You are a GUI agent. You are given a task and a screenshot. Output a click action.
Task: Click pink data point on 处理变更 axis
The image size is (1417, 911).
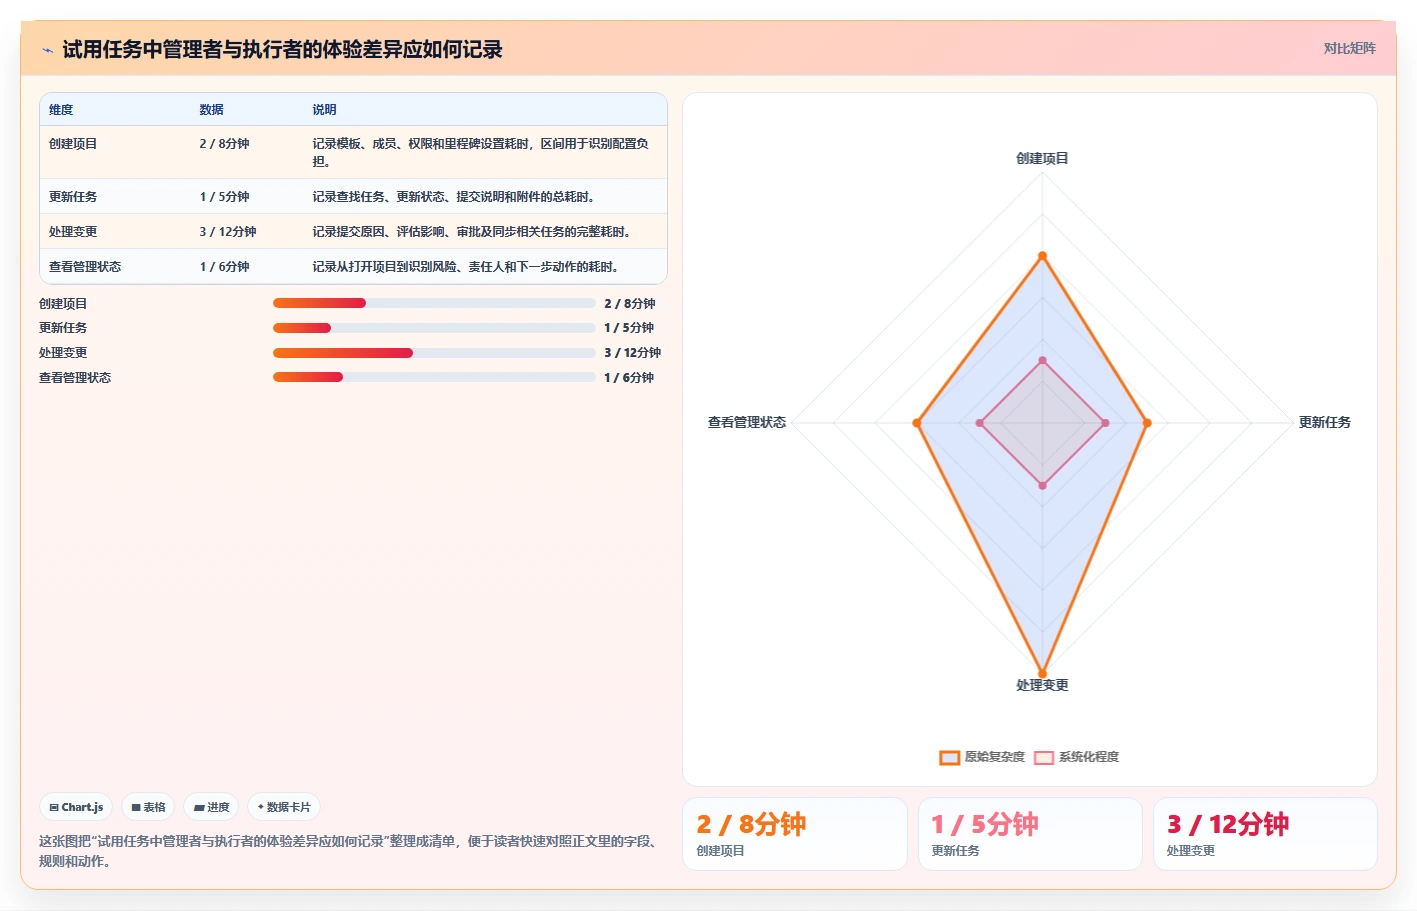pos(1042,486)
